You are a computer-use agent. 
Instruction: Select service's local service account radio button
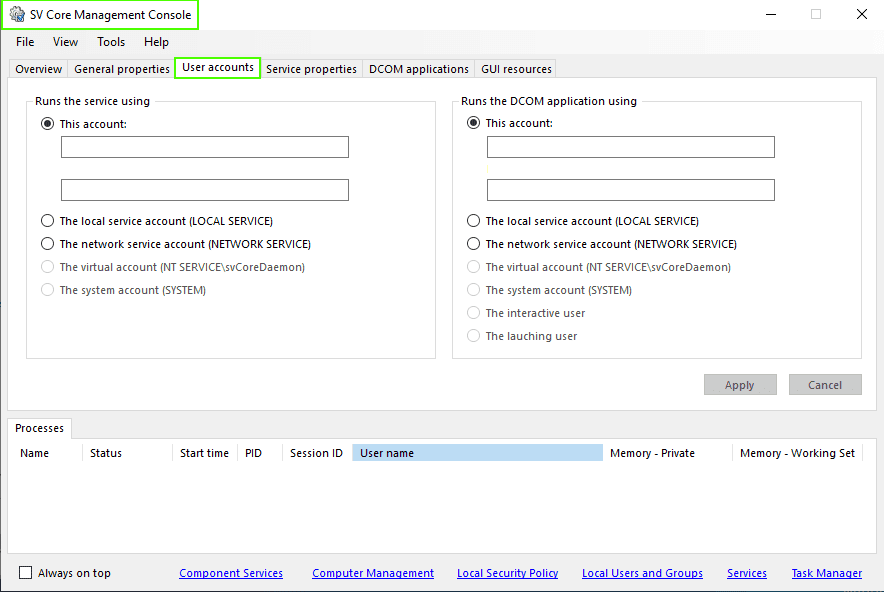[x=48, y=221]
